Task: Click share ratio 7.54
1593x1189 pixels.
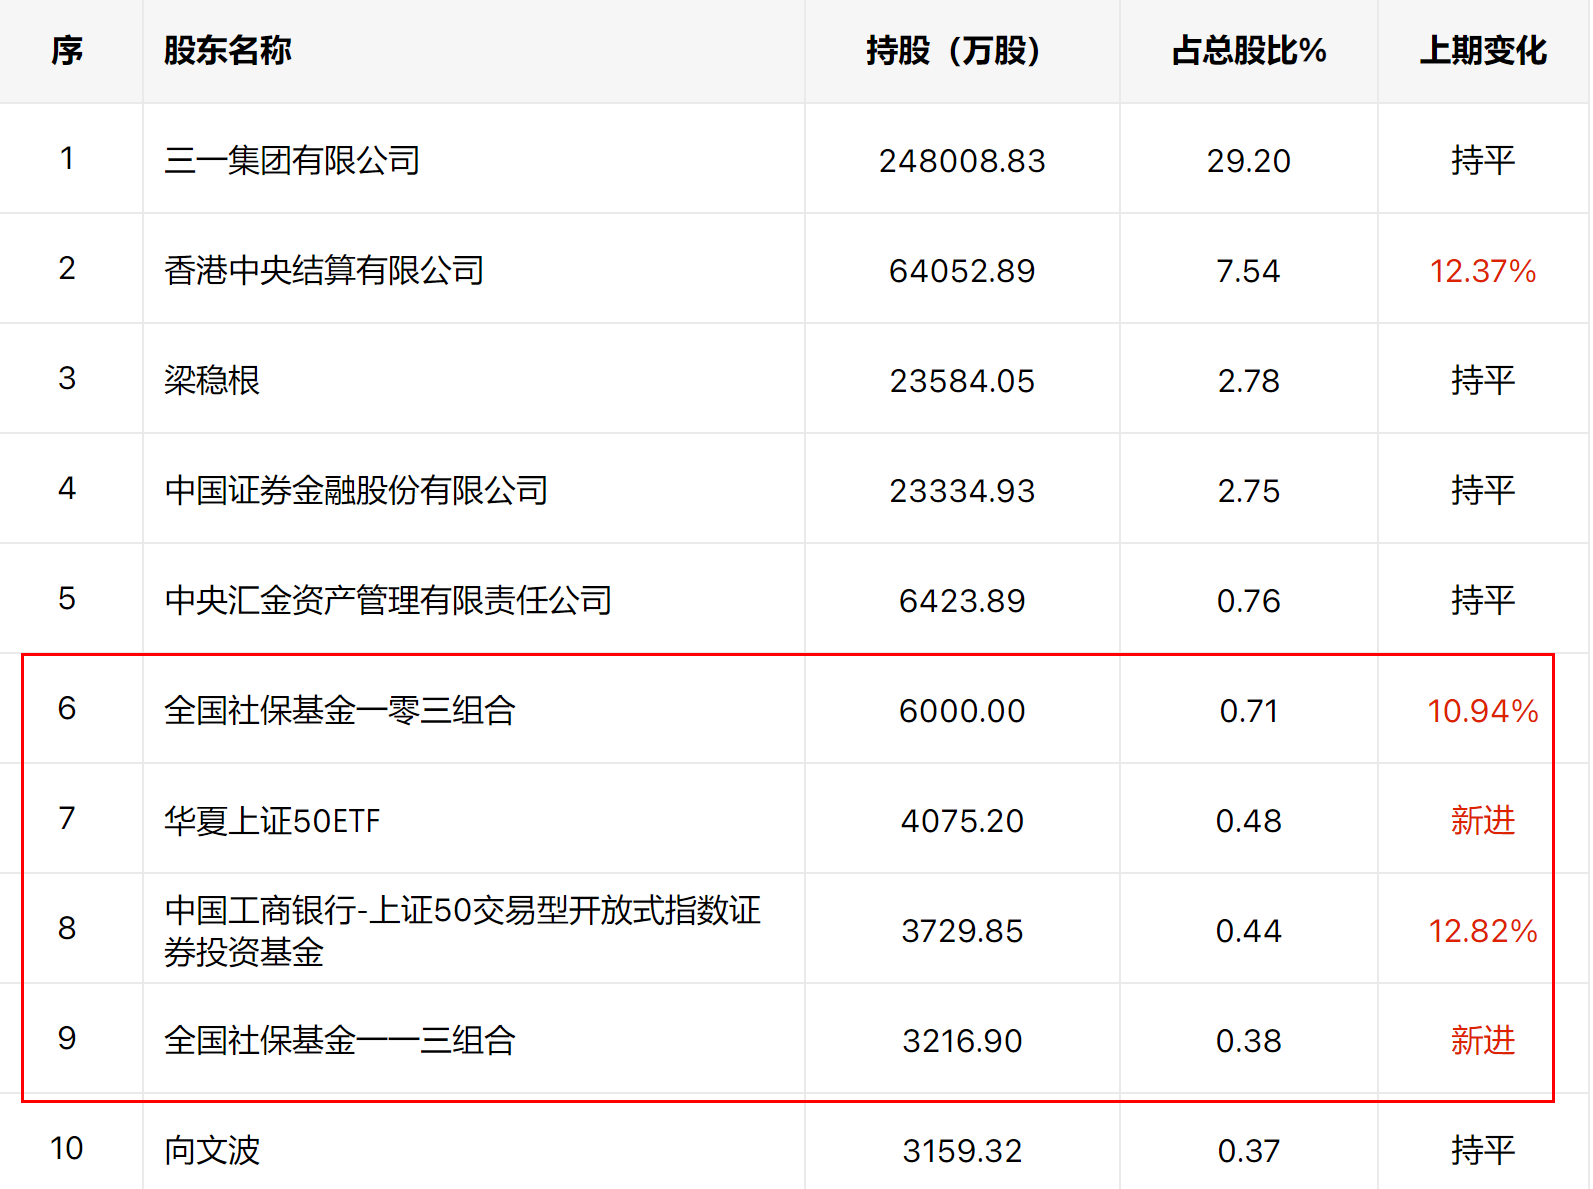Action: coord(1249,271)
